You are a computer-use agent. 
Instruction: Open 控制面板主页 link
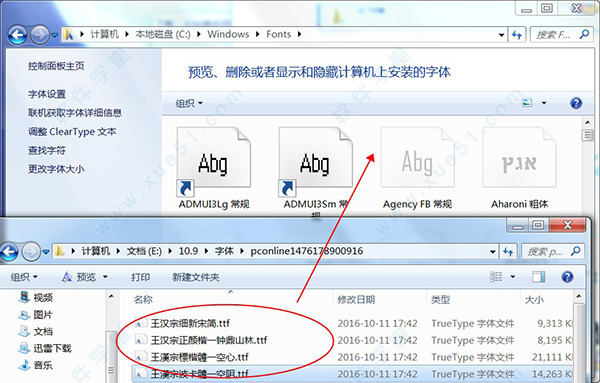56,66
